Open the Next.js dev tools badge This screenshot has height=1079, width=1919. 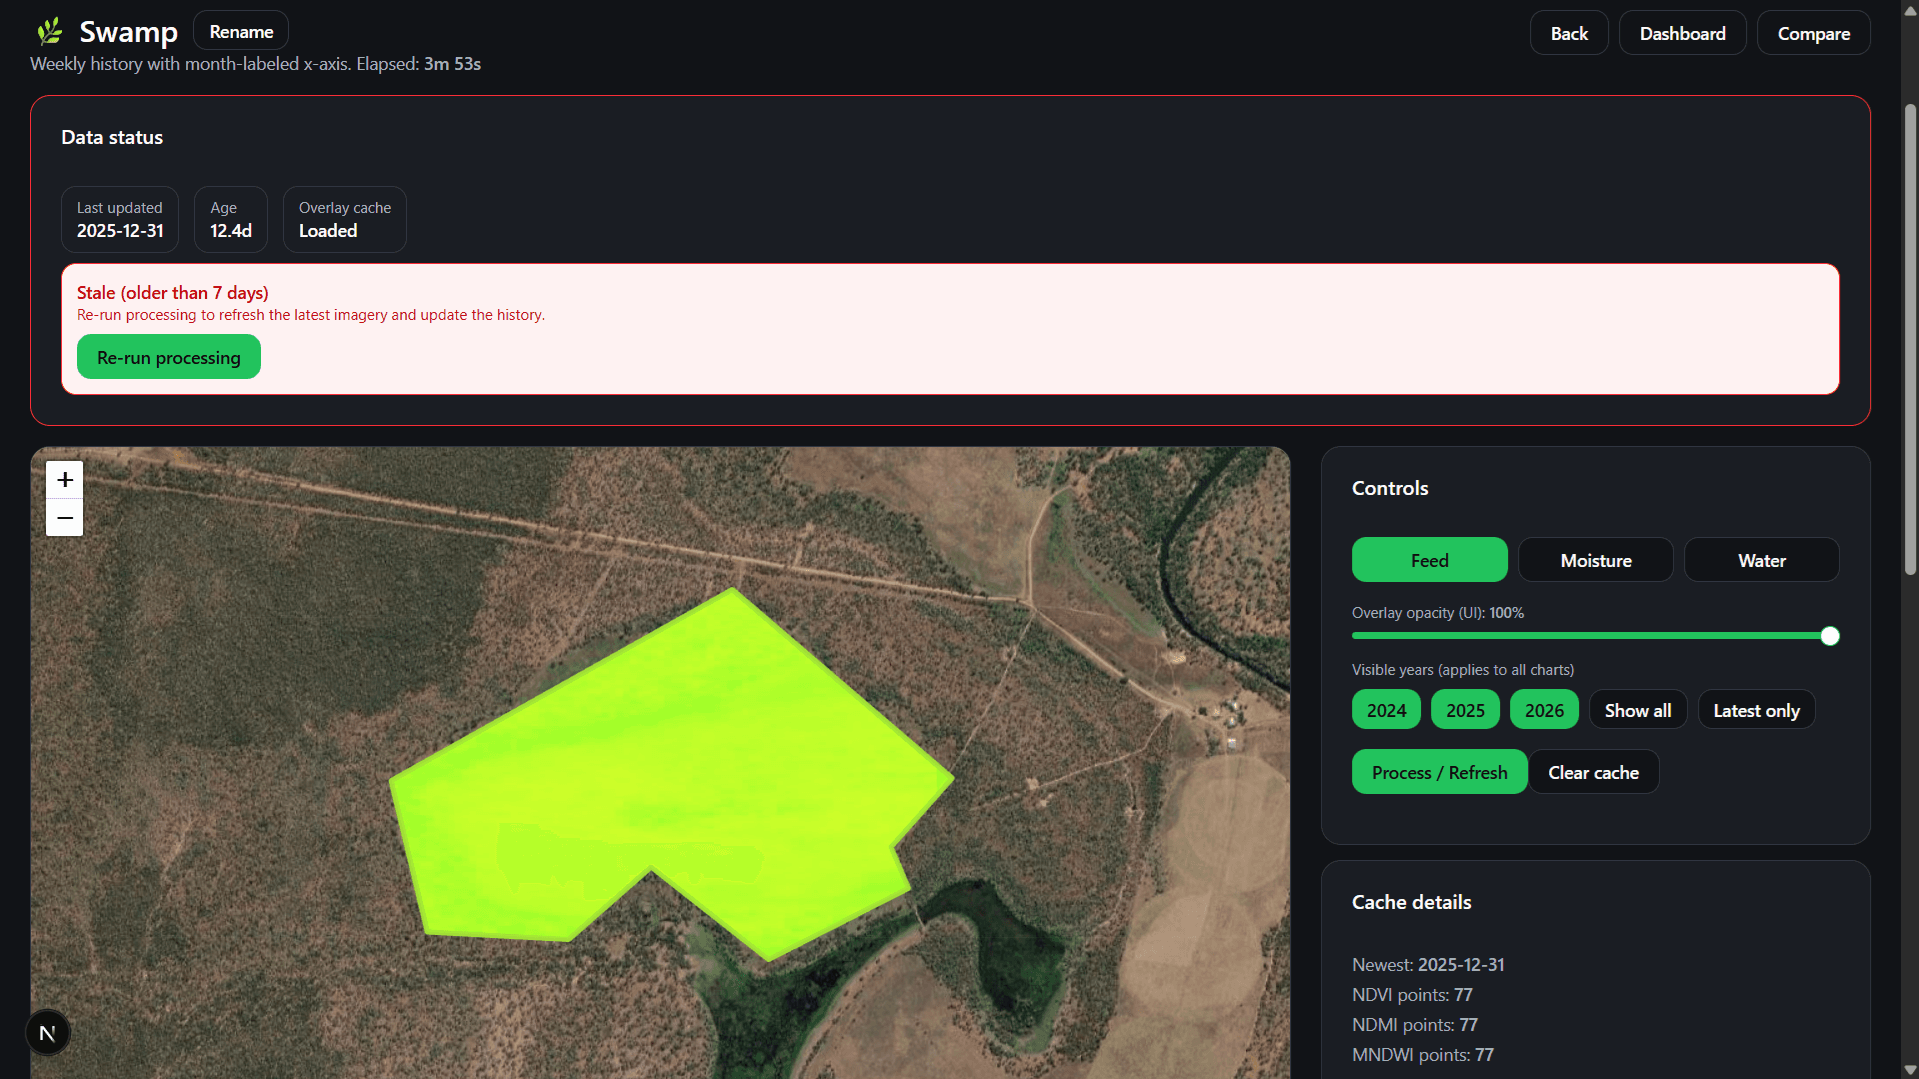pos(47,1033)
